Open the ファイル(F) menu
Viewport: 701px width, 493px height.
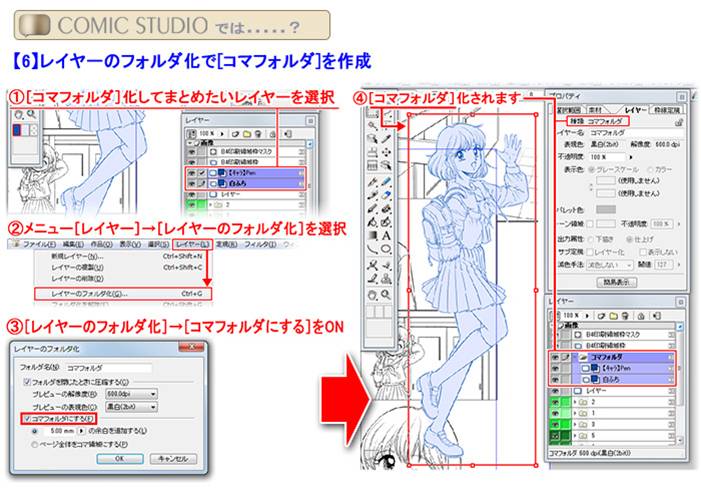pos(39,244)
